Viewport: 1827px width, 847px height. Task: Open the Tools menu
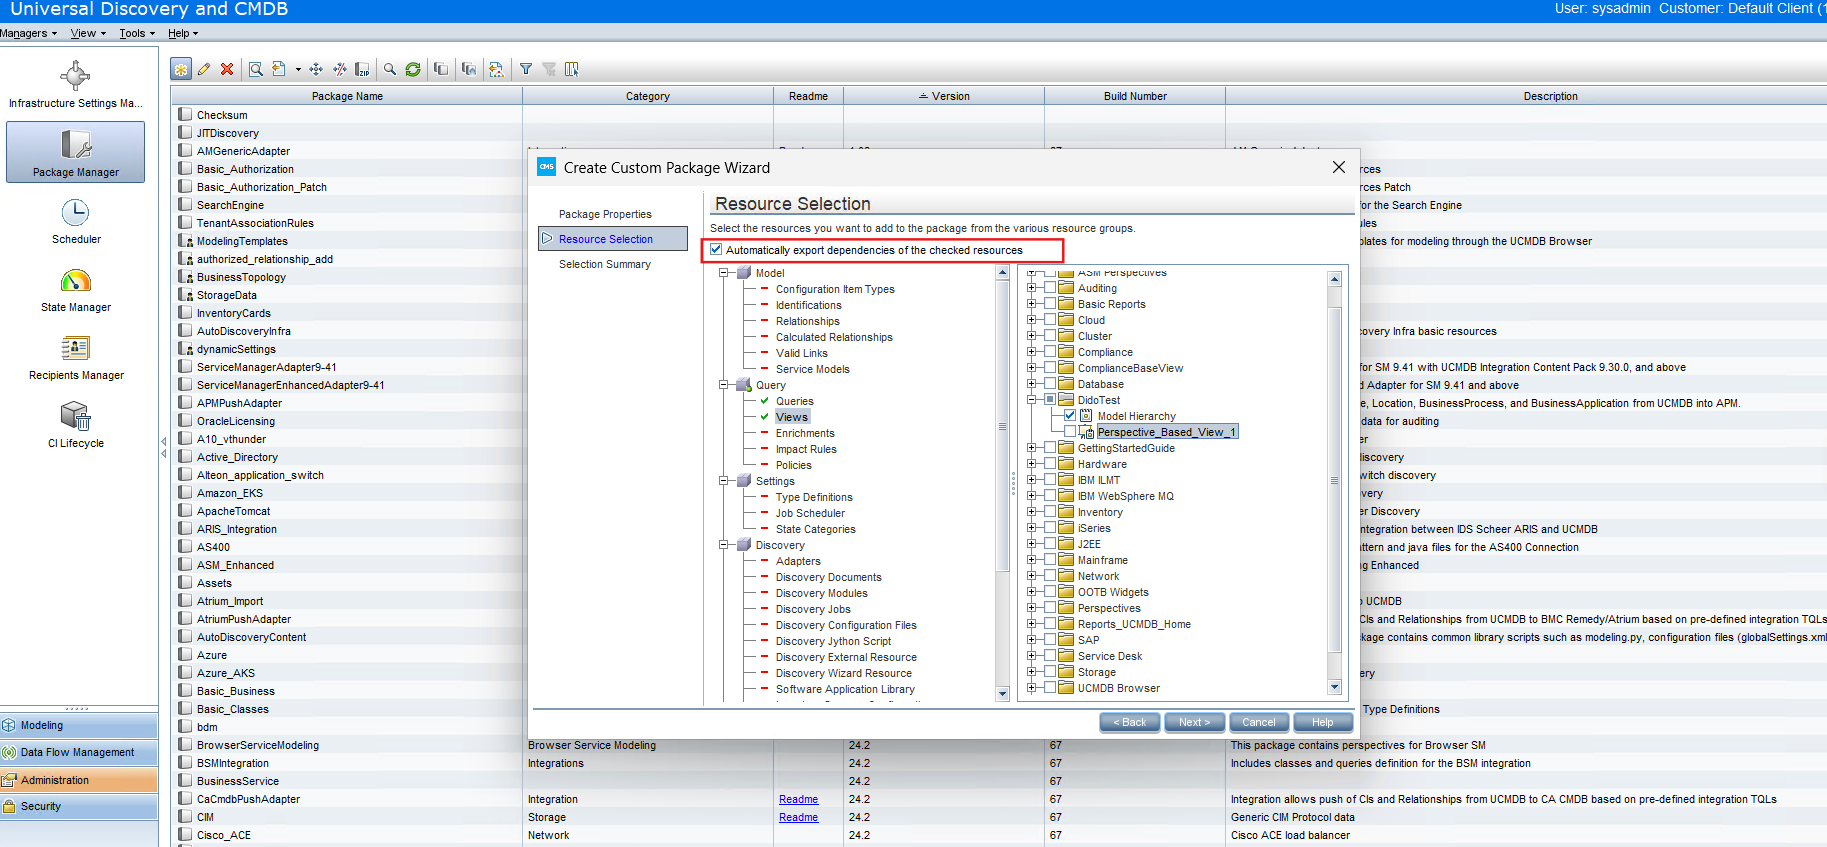click(x=137, y=33)
